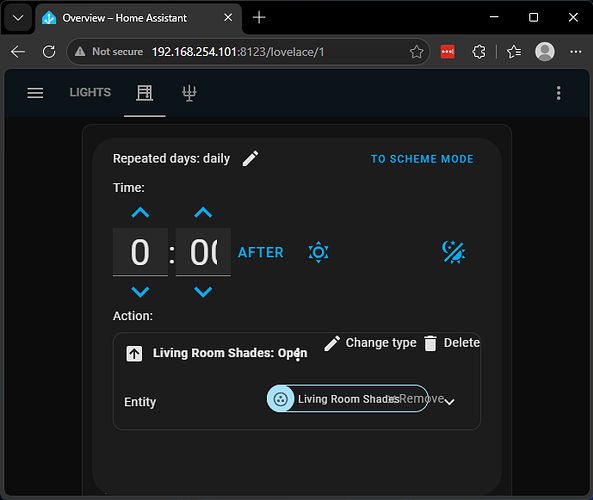Select the shades blind icon tab
Screen dimensions: 593x500
click(145, 93)
